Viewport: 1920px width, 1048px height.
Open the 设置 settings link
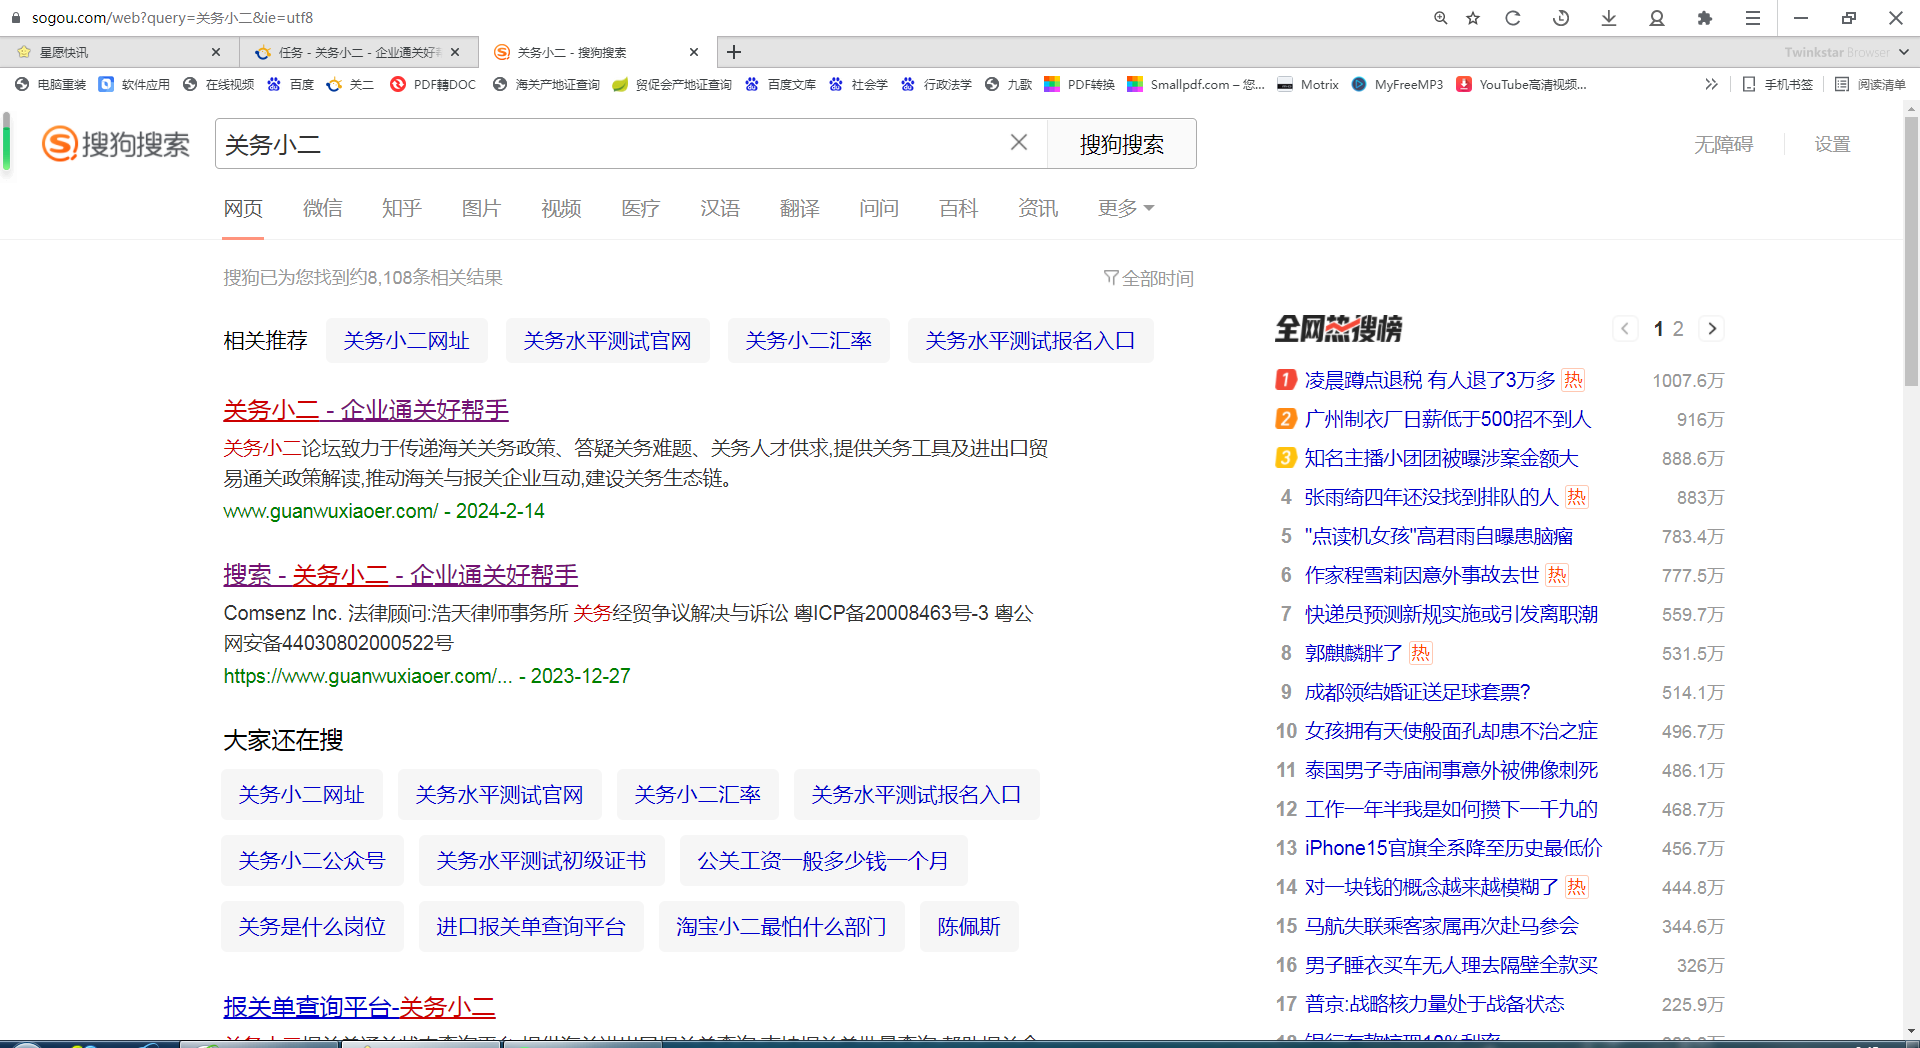click(1832, 144)
